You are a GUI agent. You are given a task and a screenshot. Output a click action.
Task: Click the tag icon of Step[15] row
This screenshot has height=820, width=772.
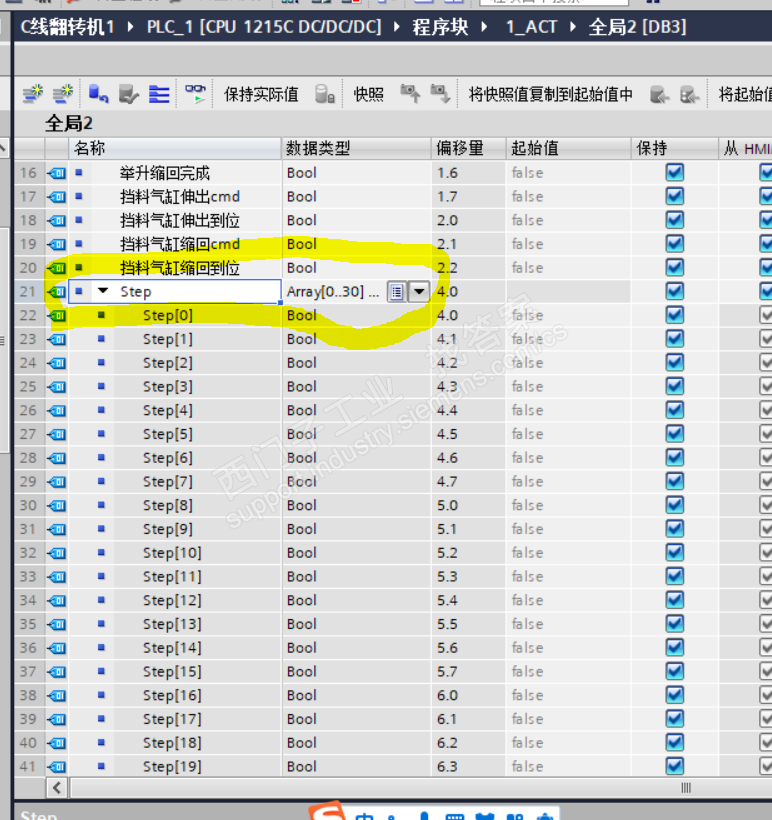click(56, 671)
